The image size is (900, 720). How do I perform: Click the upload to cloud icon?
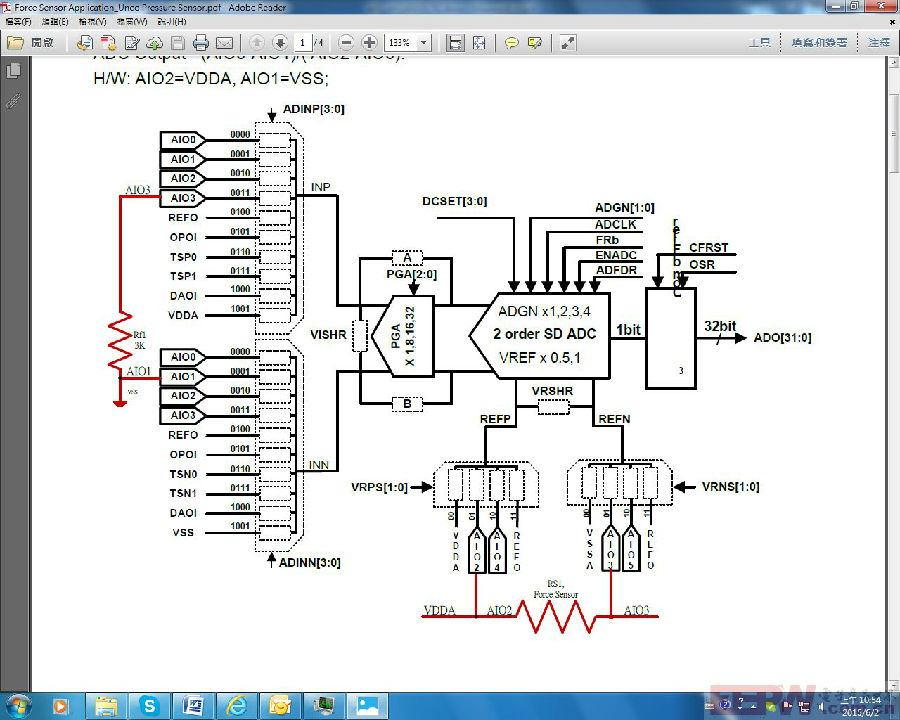click(155, 42)
